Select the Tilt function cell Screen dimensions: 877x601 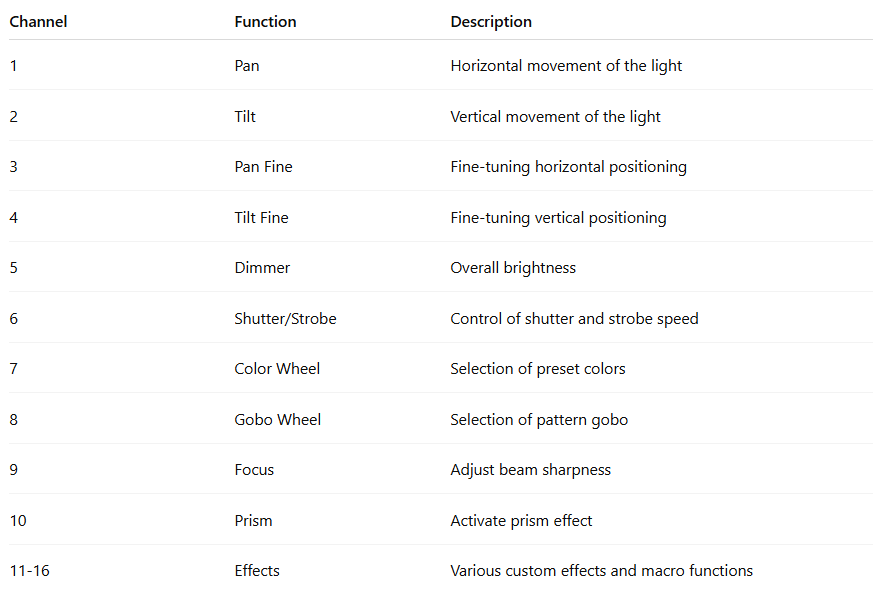click(x=245, y=116)
